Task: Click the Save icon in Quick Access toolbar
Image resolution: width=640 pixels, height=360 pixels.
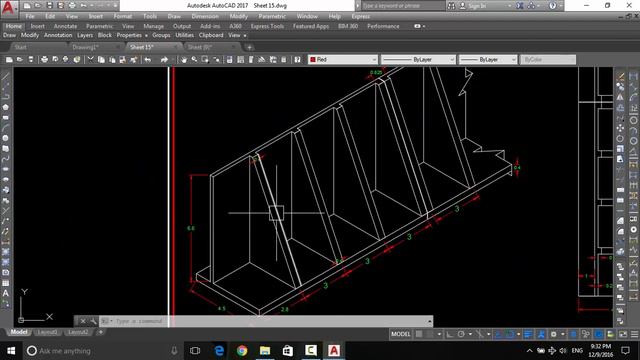Action: pyautogui.click(x=49, y=6)
